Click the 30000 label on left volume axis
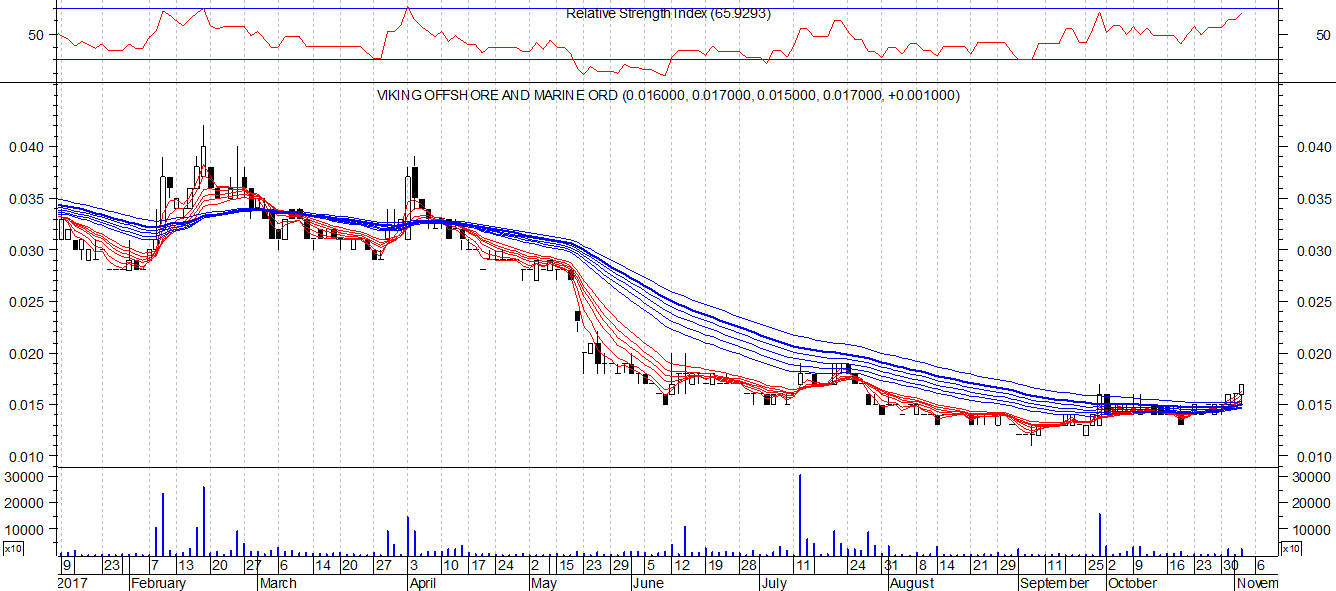1336x591 pixels. pos(29,477)
